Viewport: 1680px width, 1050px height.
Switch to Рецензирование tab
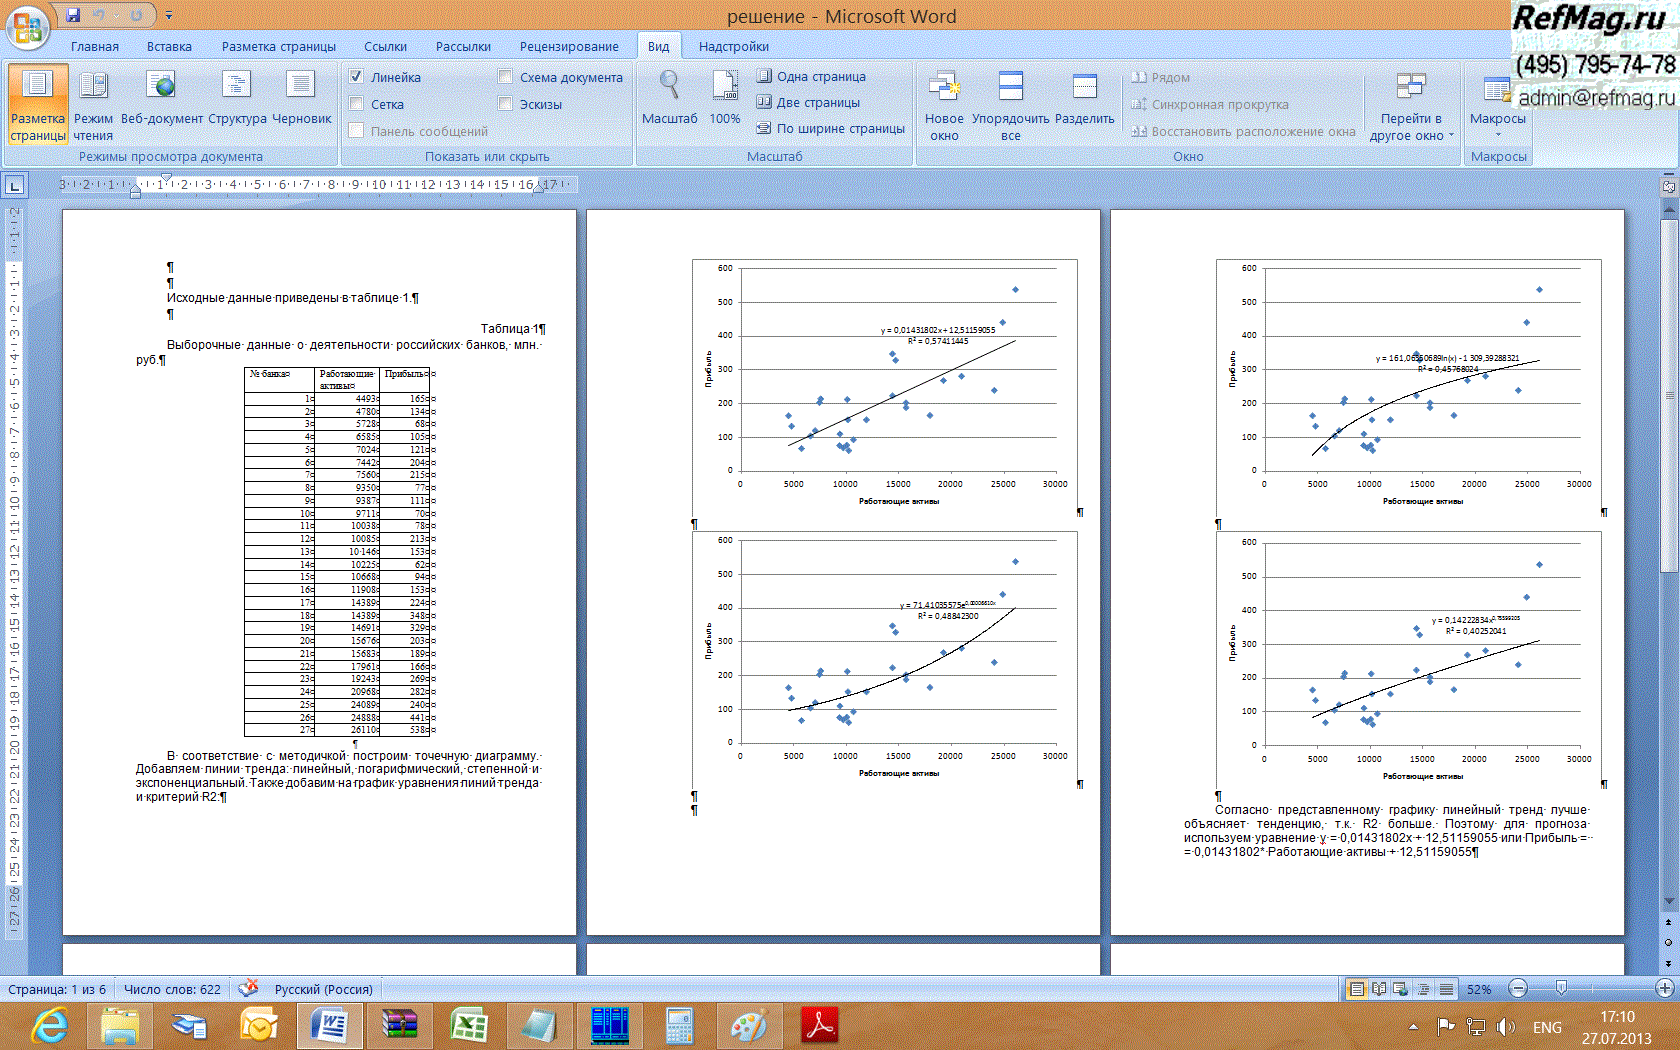(569, 46)
